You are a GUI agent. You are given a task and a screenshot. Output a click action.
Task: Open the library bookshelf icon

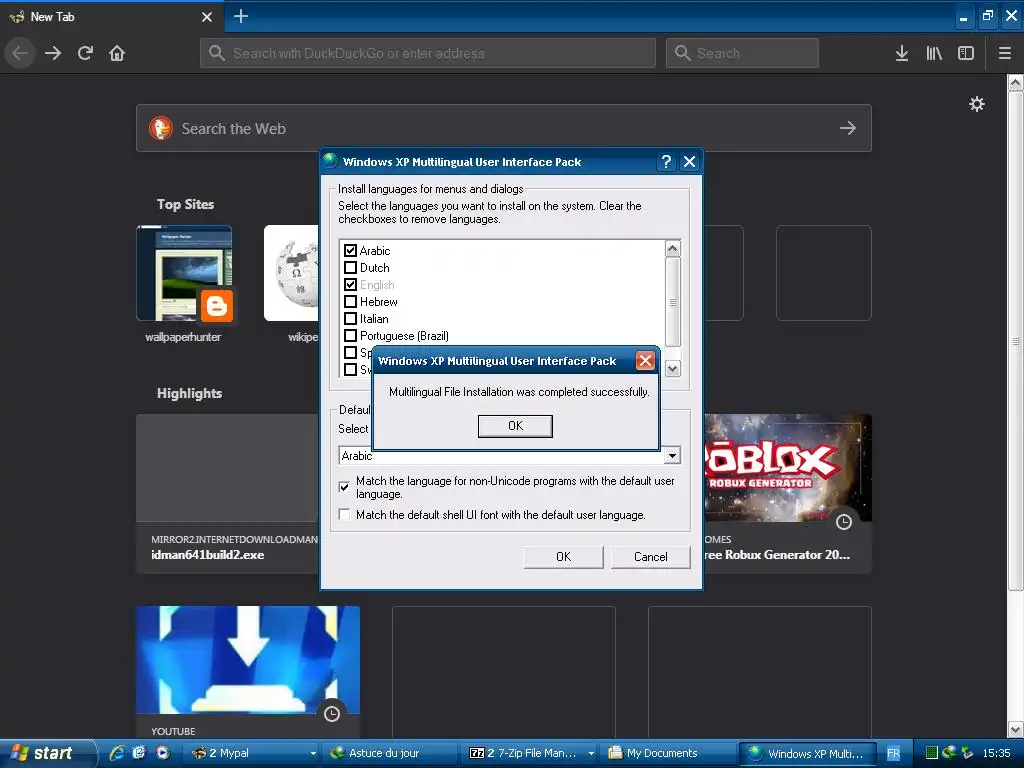pyautogui.click(x=934, y=53)
